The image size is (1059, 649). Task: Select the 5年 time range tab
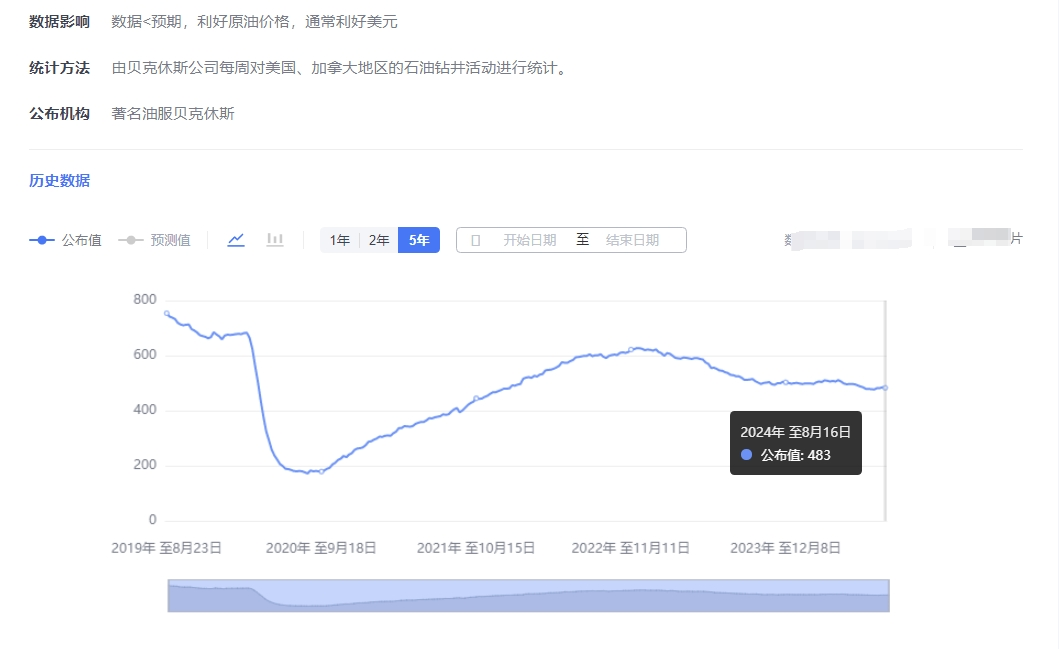[419, 240]
